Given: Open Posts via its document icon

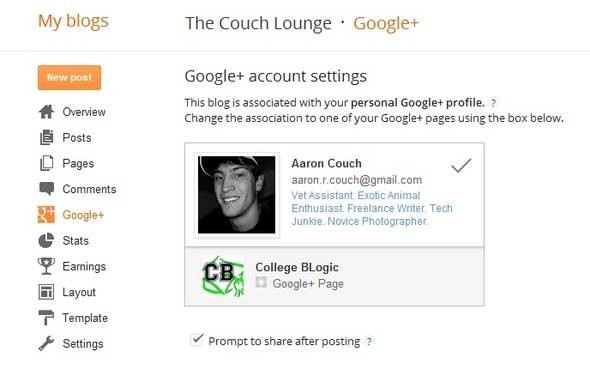Looking at the screenshot, I should (x=46, y=137).
